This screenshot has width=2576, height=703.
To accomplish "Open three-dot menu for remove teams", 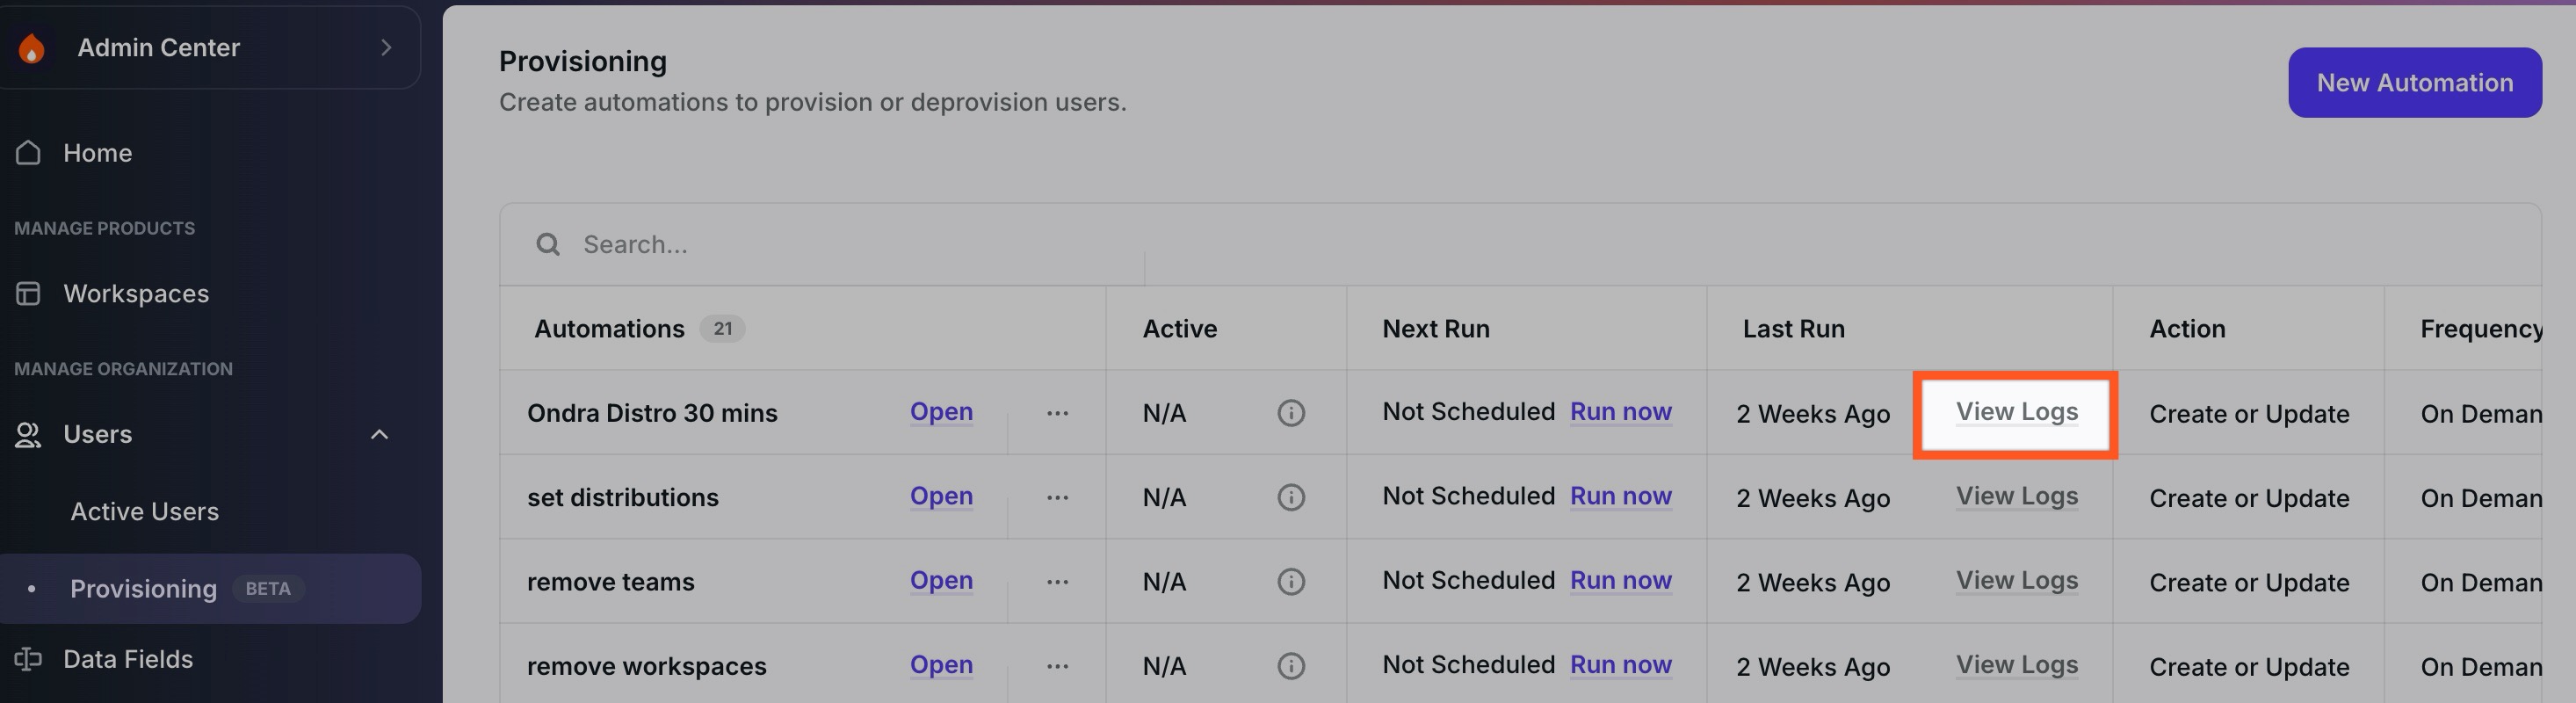I will (1057, 582).
